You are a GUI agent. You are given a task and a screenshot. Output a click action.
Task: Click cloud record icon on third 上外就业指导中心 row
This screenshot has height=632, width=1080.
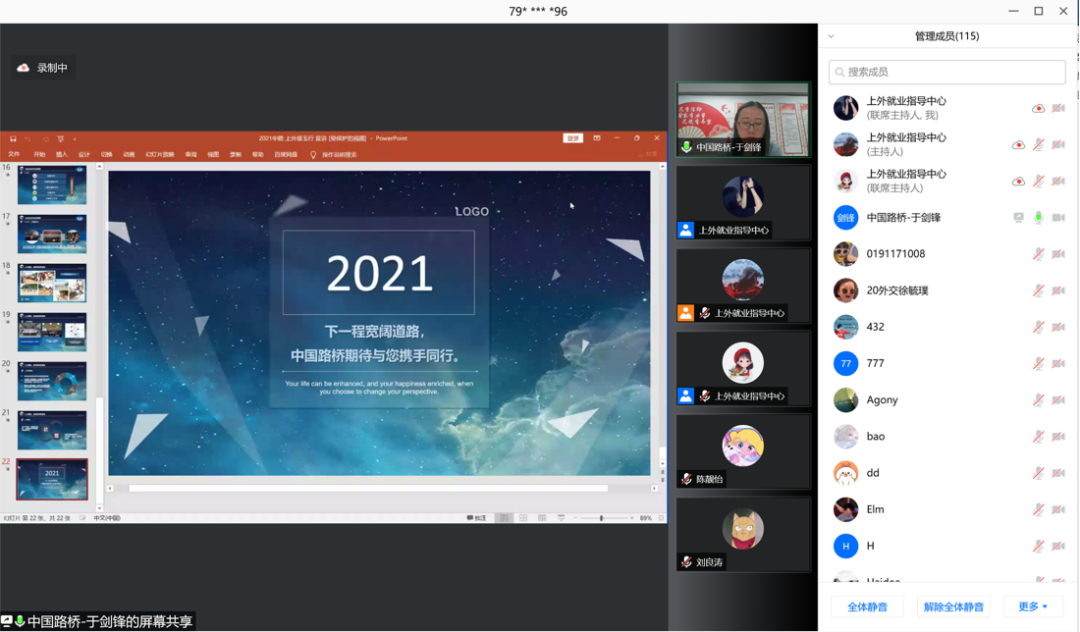(x=1018, y=181)
